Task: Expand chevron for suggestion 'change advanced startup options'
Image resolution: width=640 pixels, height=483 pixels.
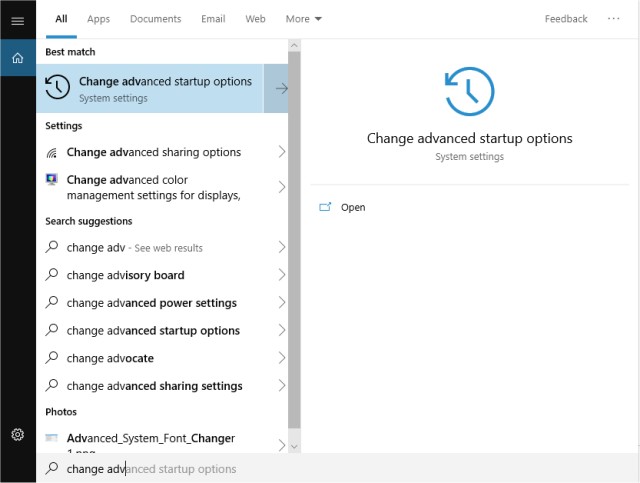Action: pos(282,330)
